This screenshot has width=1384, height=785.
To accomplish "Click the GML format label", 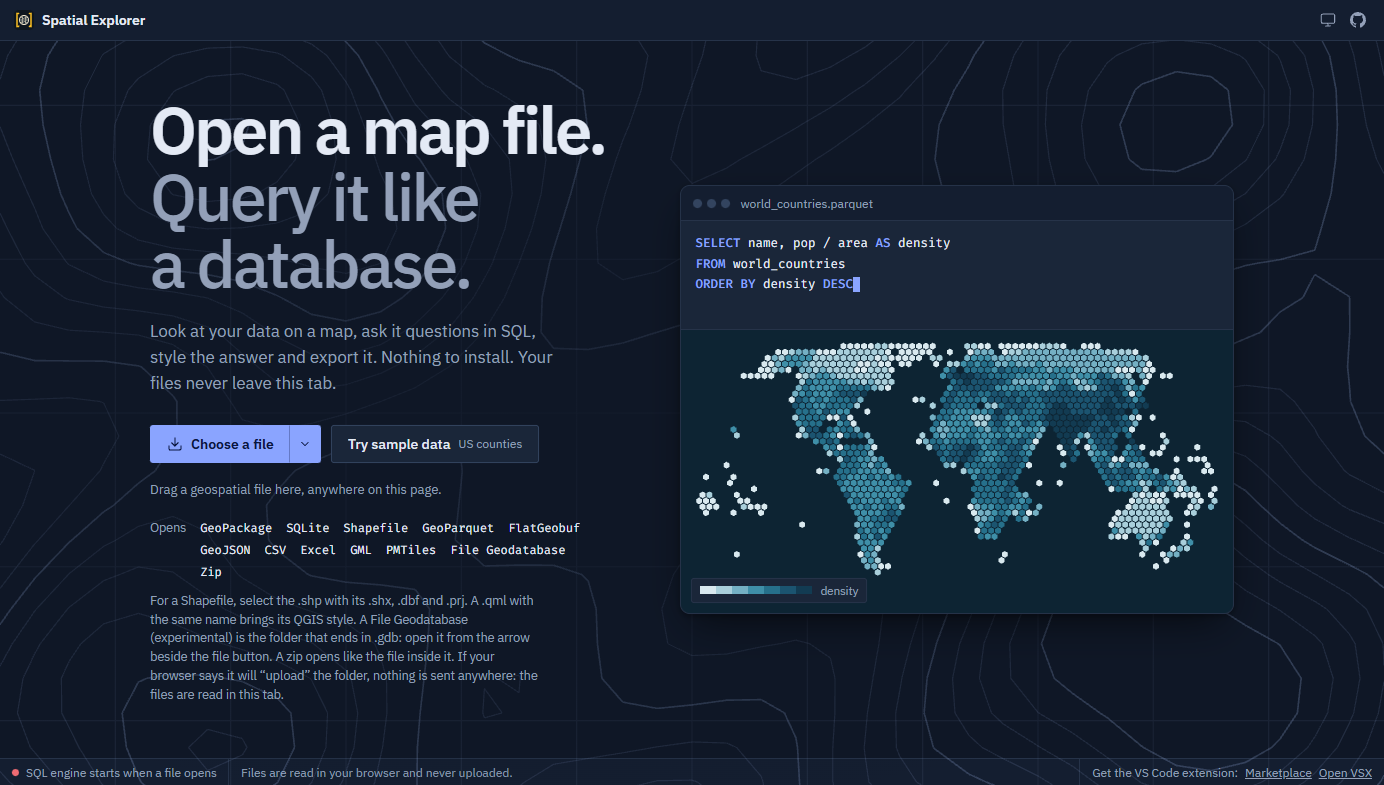I will click(x=361, y=550).
